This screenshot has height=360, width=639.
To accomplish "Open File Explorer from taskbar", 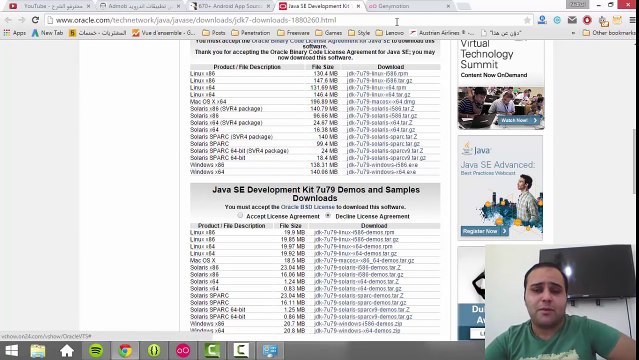I will click(x=37, y=351).
